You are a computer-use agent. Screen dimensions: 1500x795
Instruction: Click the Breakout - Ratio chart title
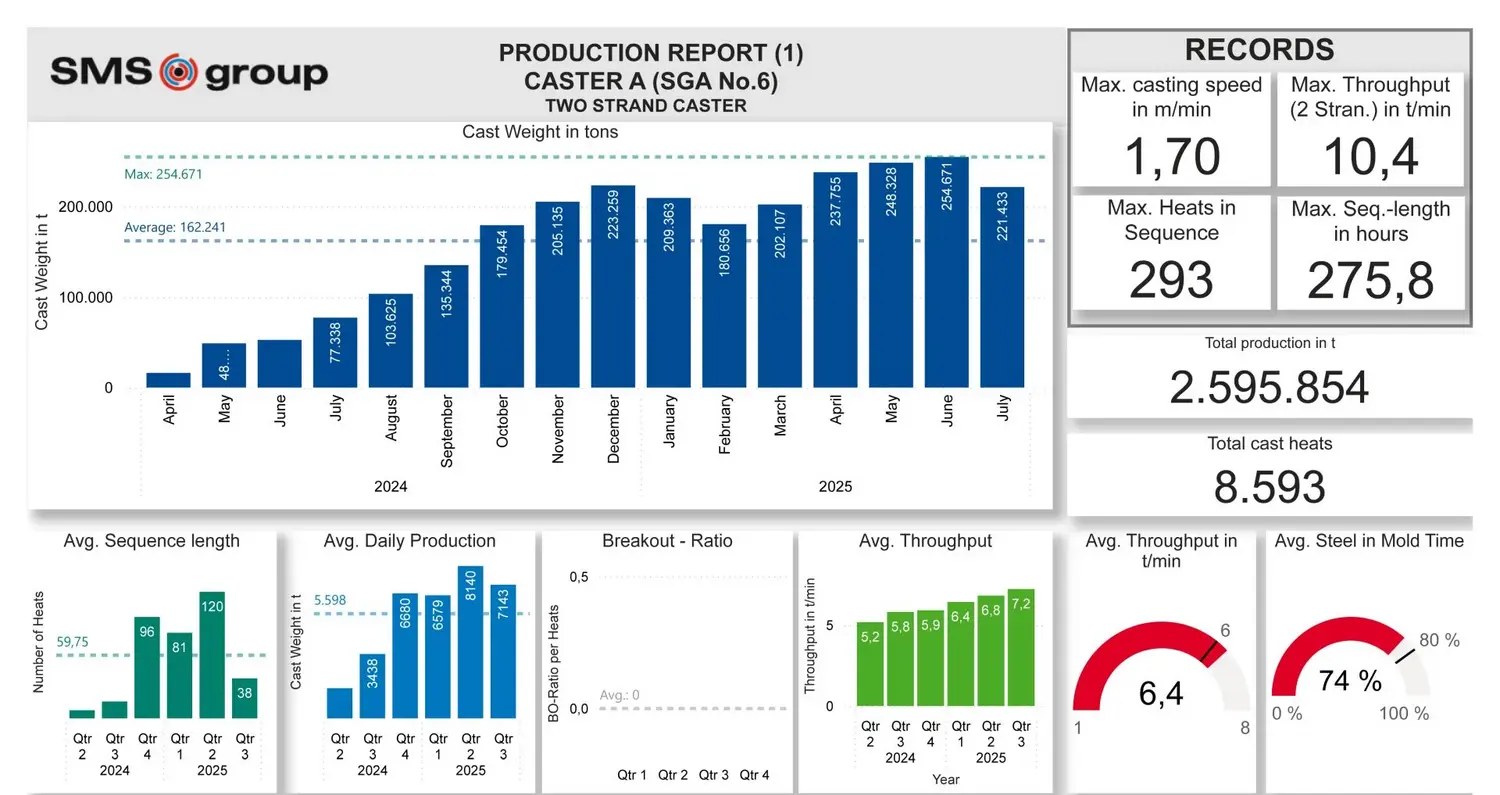pos(667,541)
